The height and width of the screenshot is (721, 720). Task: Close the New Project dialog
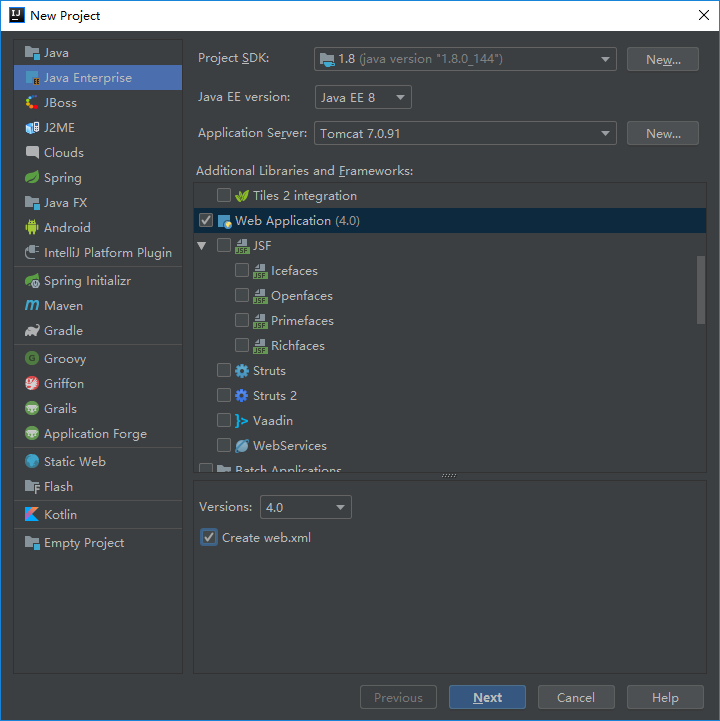click(x=703, y=15)
